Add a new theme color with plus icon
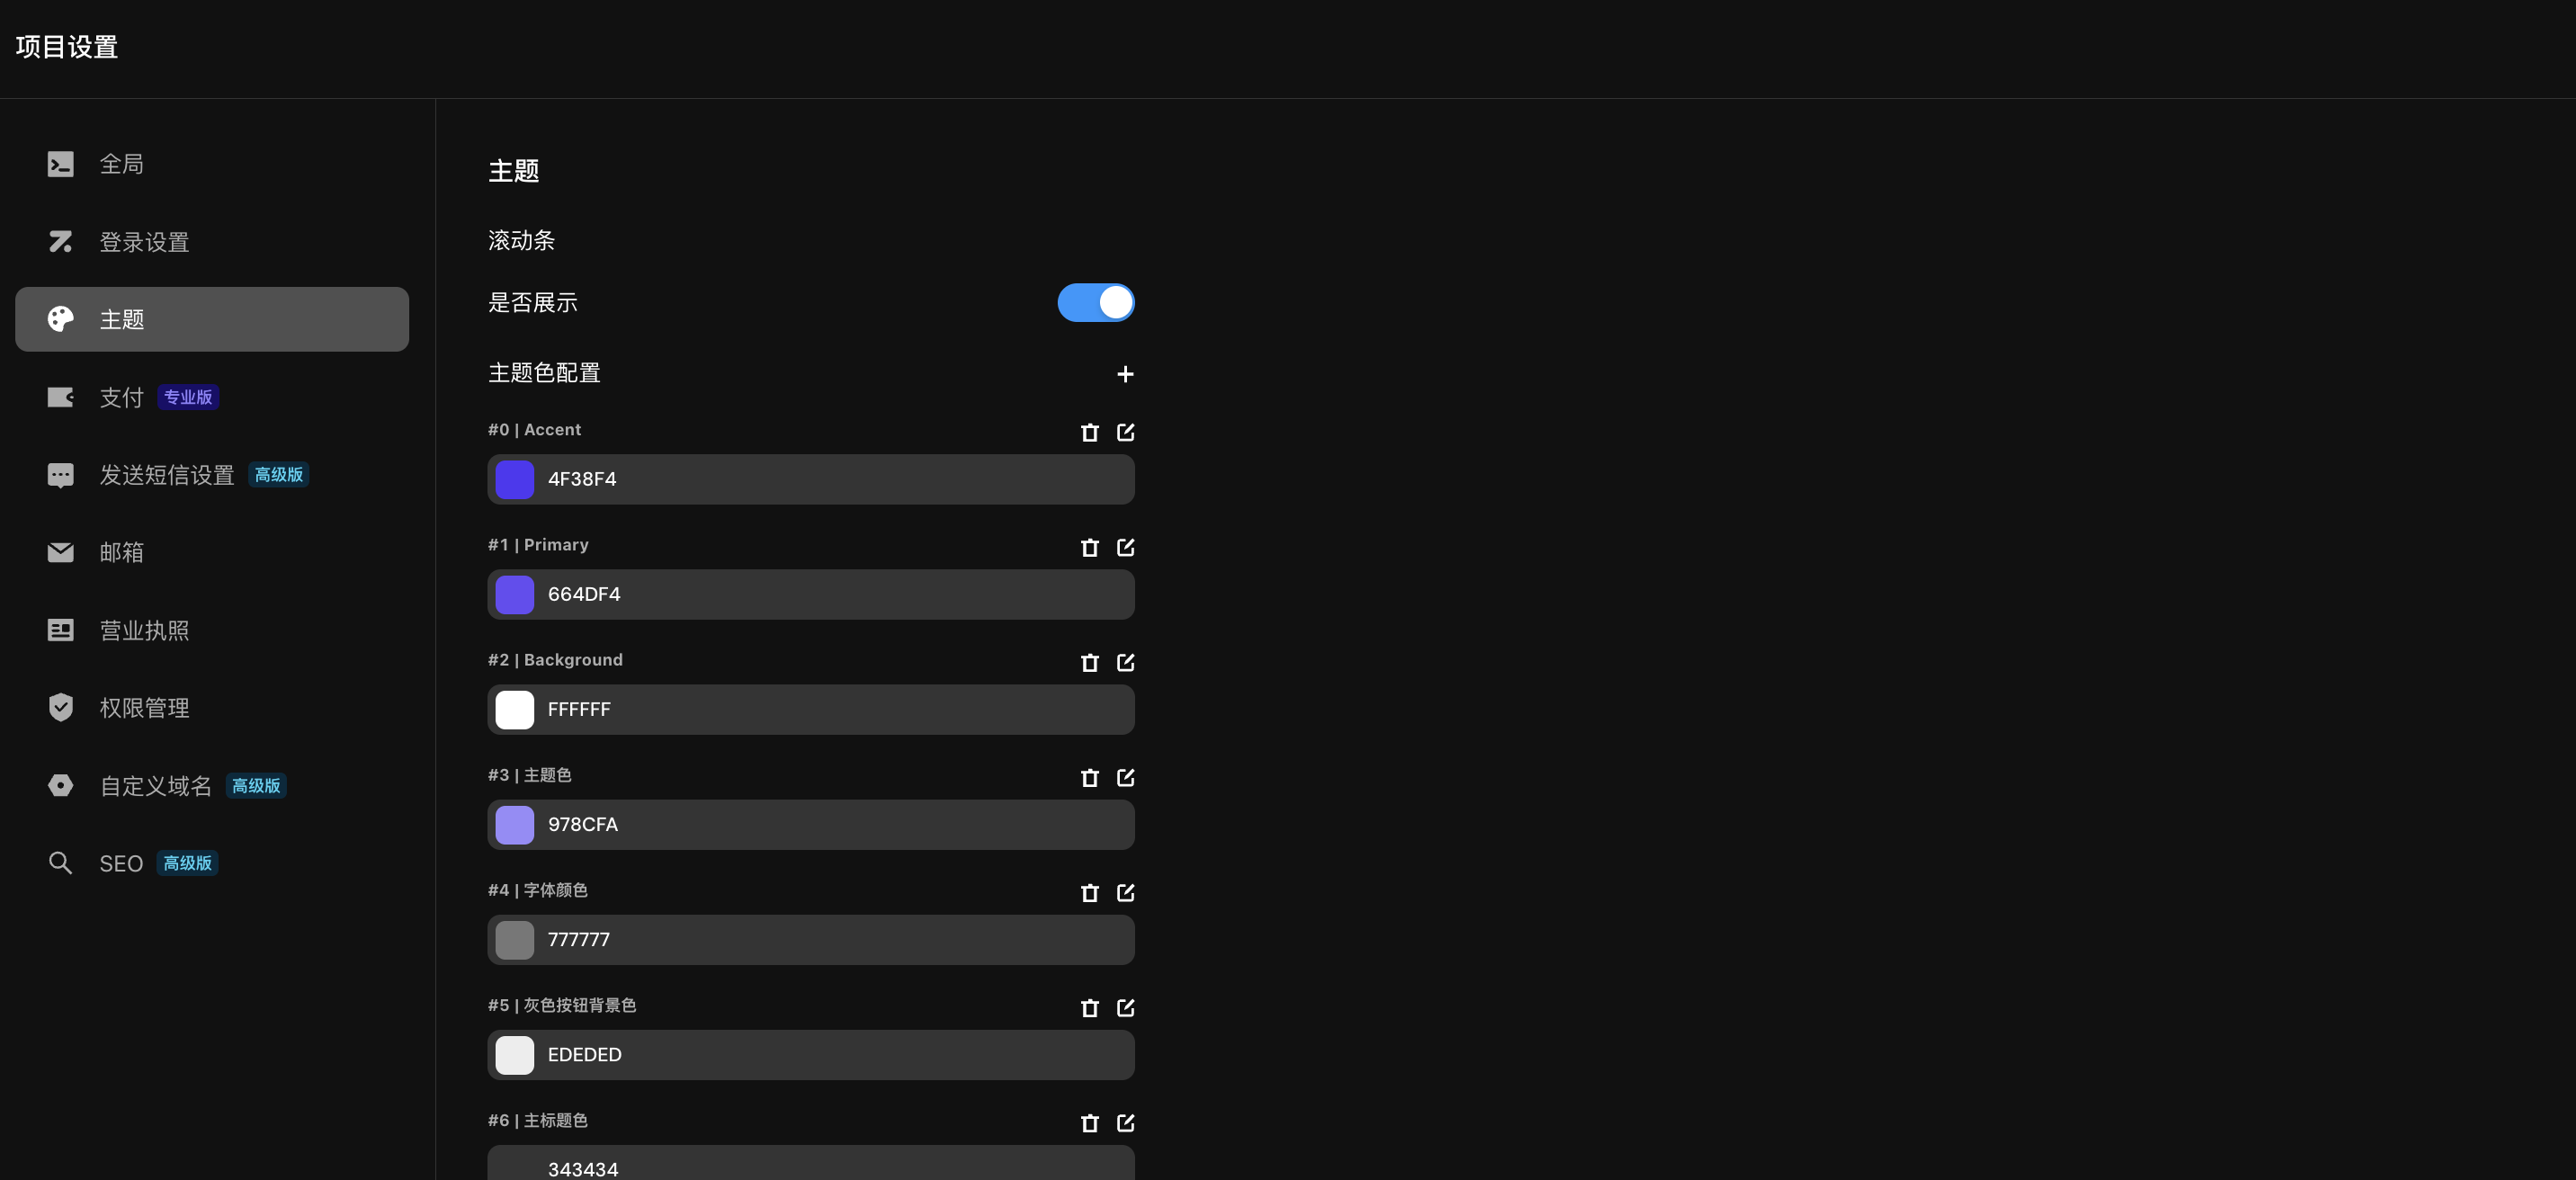The width and height of the screenshot is (2576, 1180). pos(1125,374)
